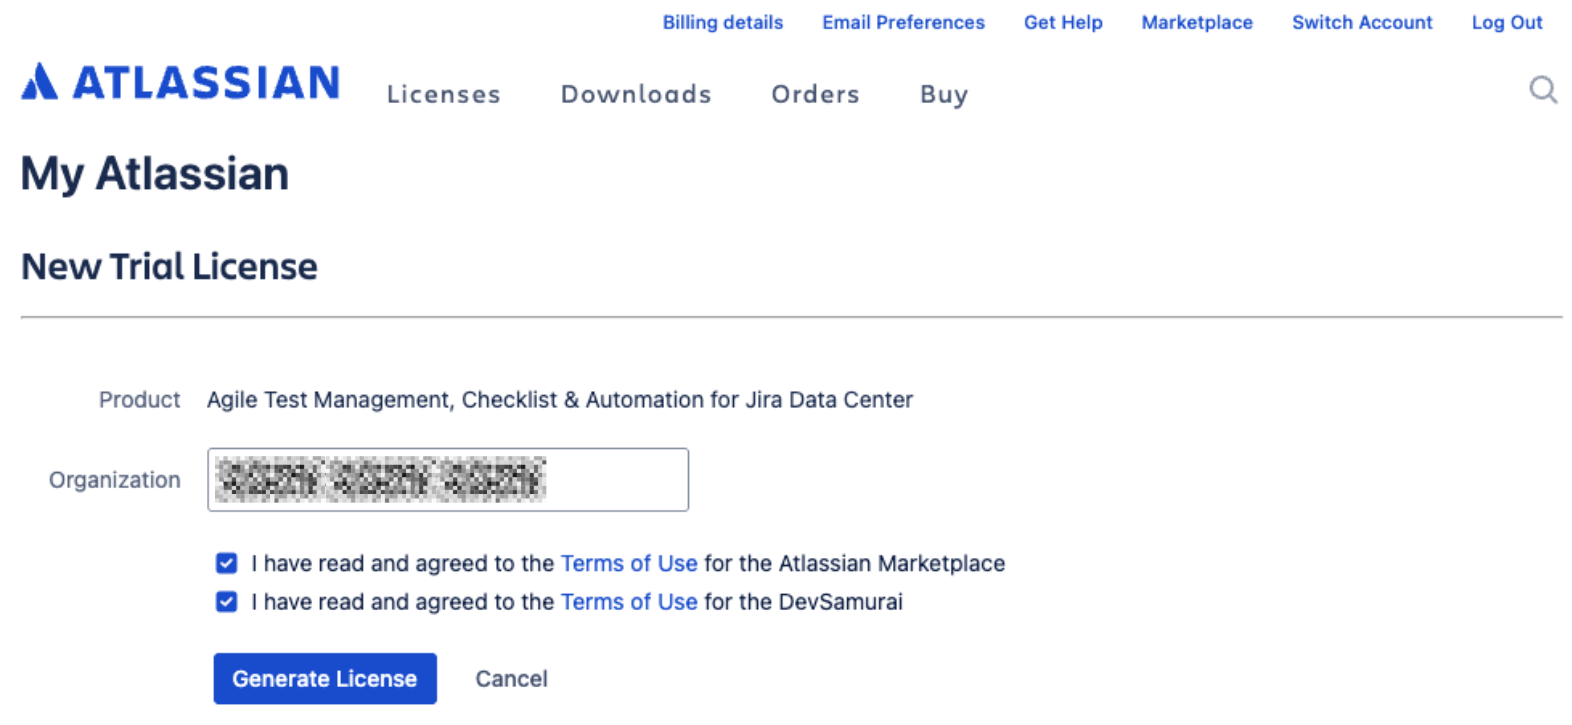The width and height of the screenshot is (1572, 725).
Task: Open Email Preferences
Action: point(902,22)
